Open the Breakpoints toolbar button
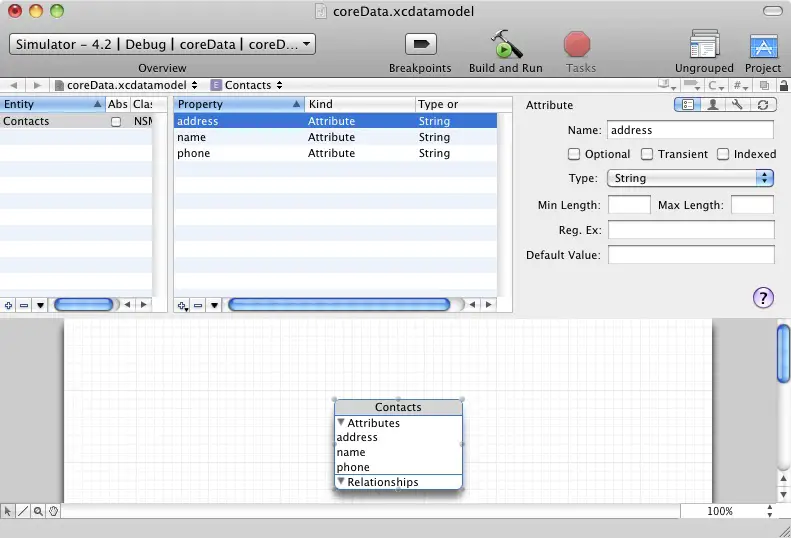This screenshot has width=791, height=538. point(421,44)
